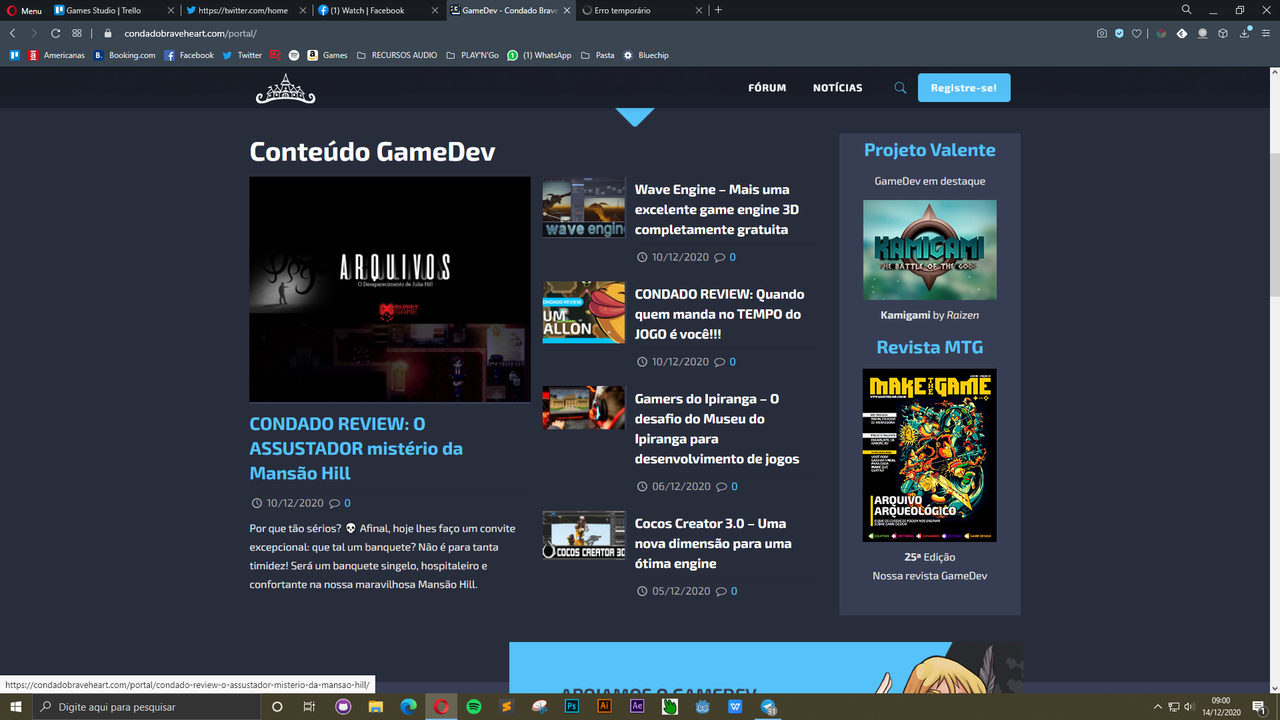Screen dimensions: 1280x720
Task: Expand the Games bookmarks folder
Action: (328, 55)
